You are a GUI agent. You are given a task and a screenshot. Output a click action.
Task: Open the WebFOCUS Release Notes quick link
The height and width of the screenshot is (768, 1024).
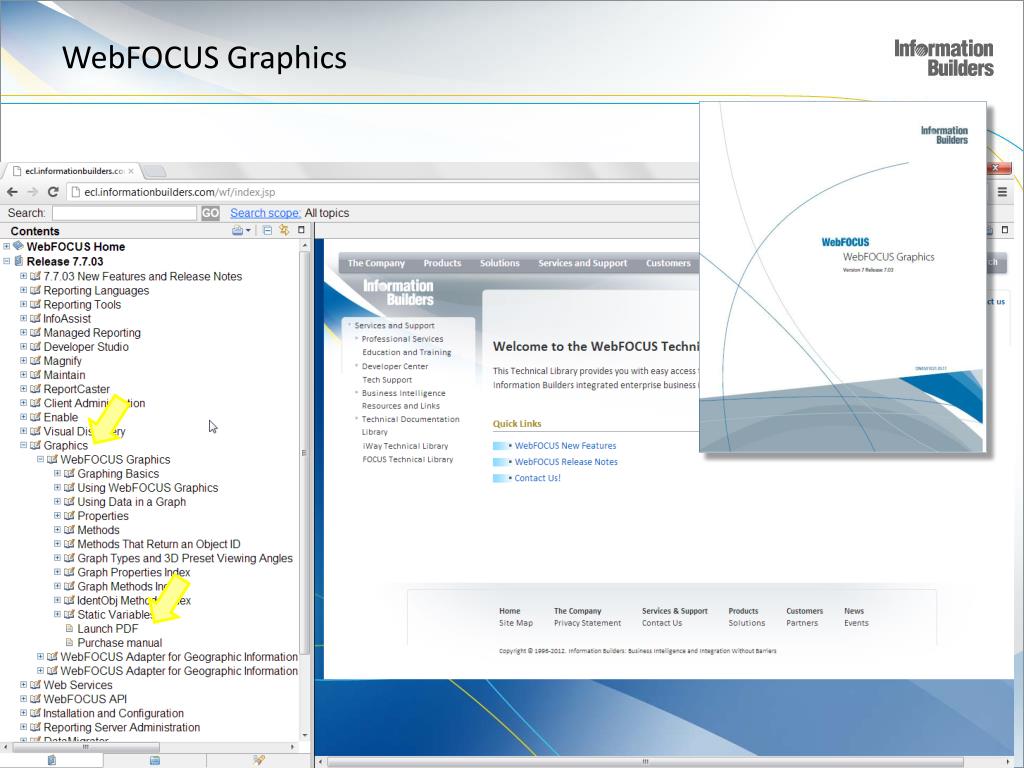click(566, 462)
